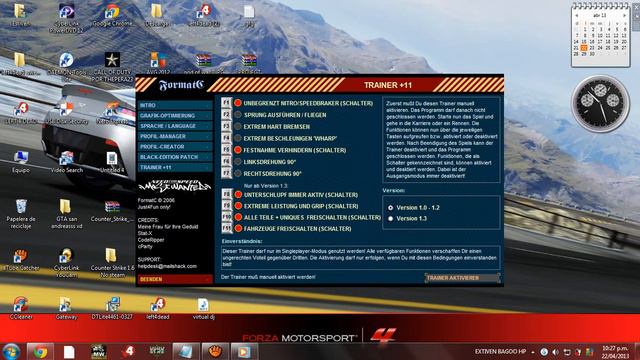
Task: Click F11 Fahrzeuge Freischalten indicator
Action: coord(238,229)
